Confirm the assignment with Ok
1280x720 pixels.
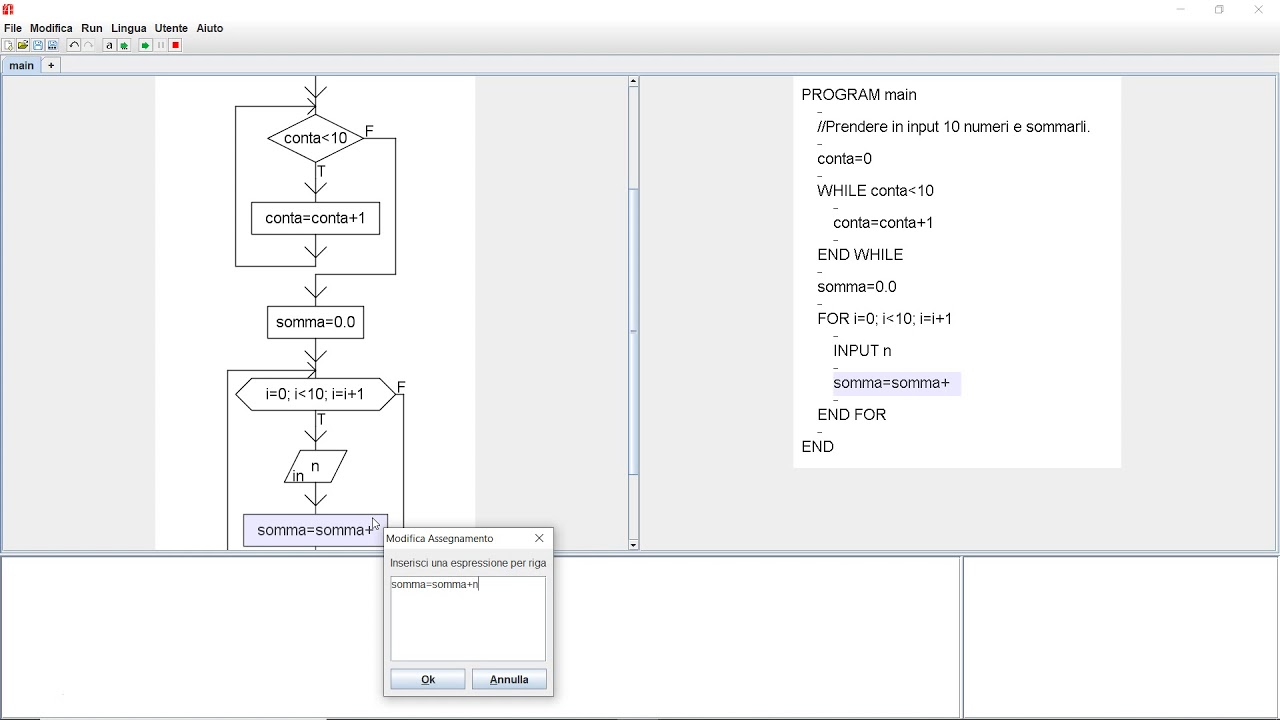(428, 679)
